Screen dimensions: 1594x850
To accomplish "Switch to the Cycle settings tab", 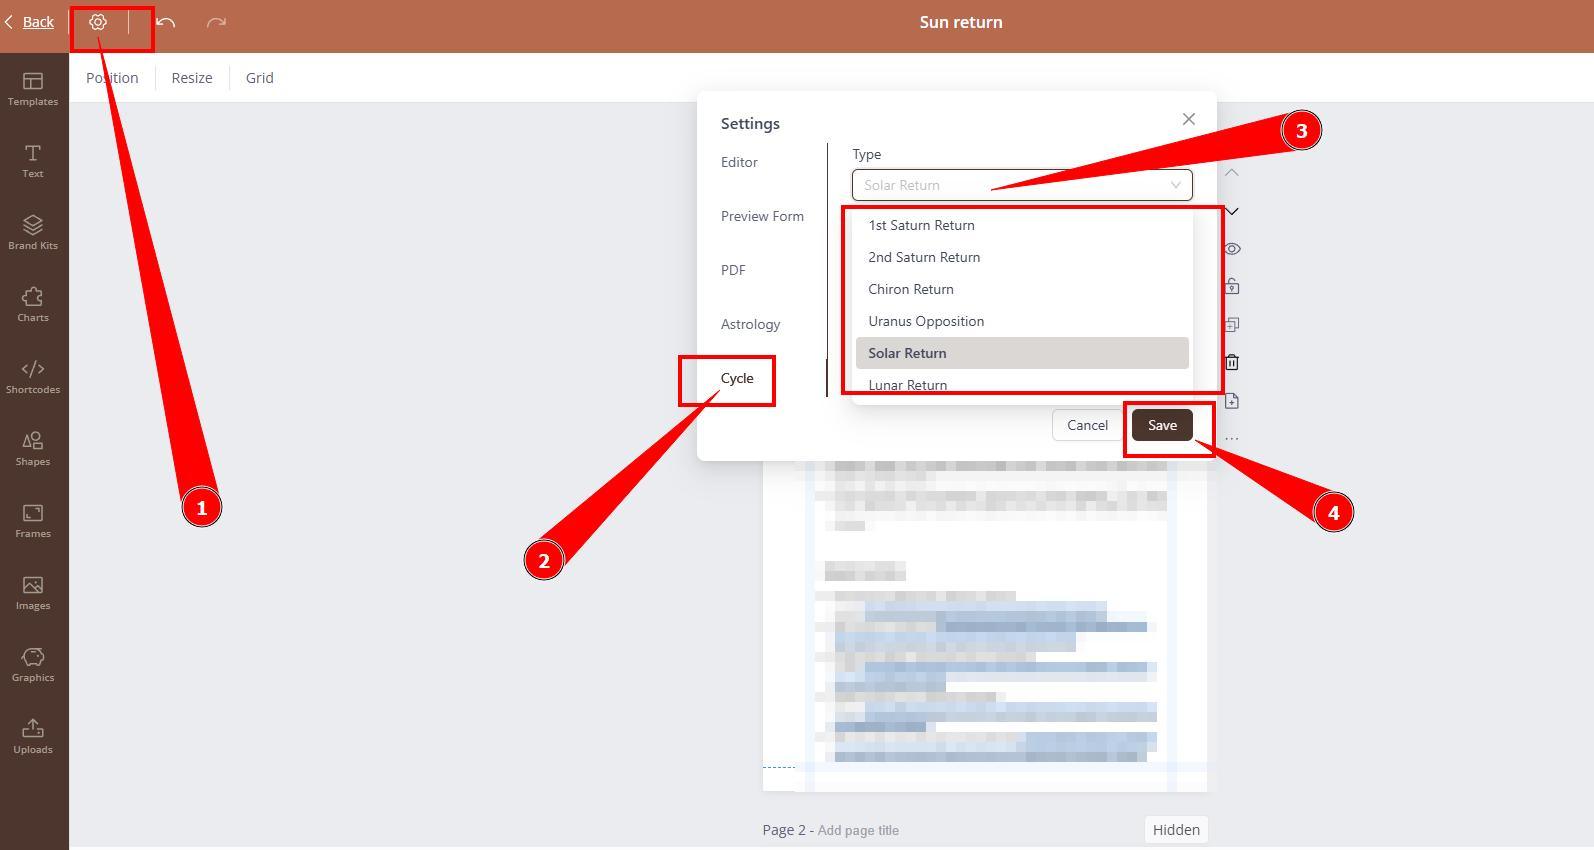I will coord(737,378).
